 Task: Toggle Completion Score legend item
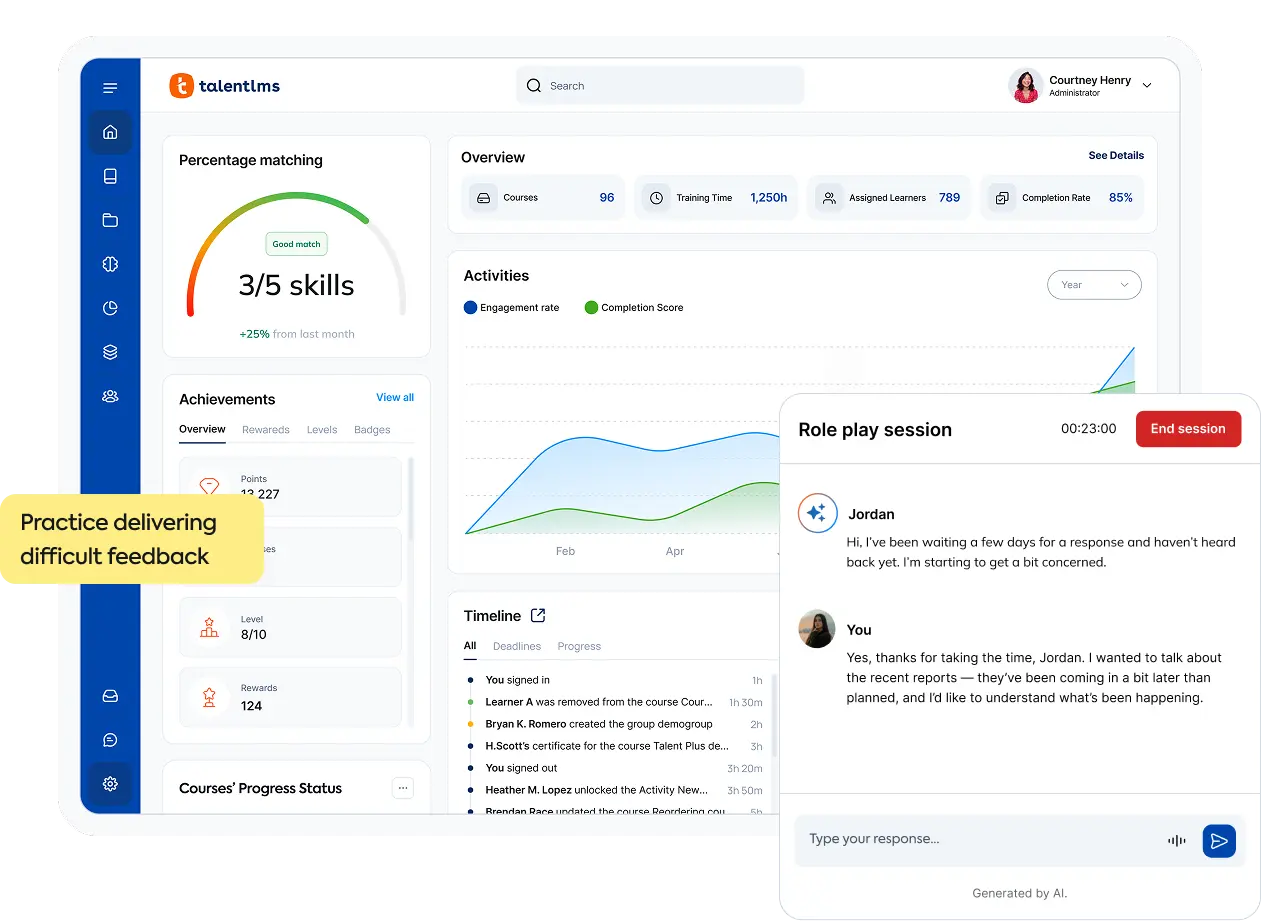(634, 308)
